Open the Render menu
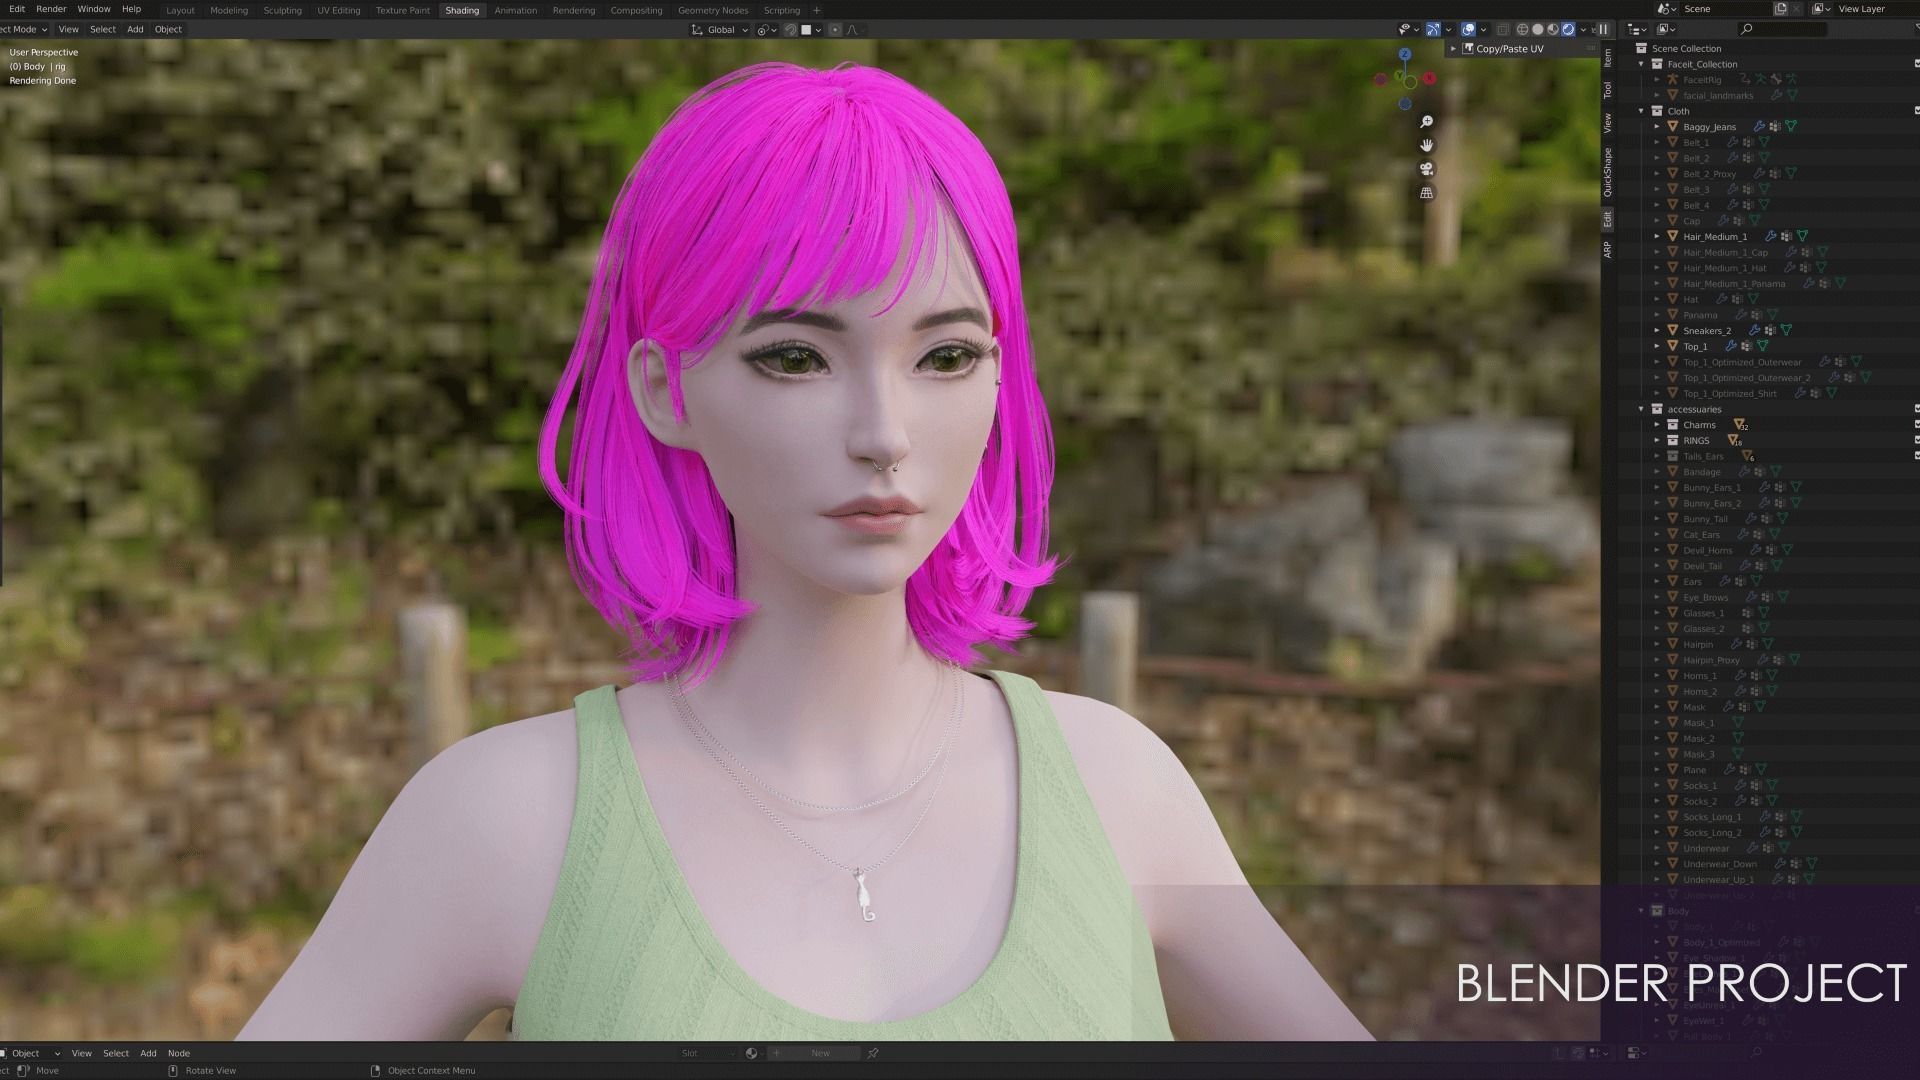The width and height of the screenshot is (1920, 1080). (x=51, y=9)
